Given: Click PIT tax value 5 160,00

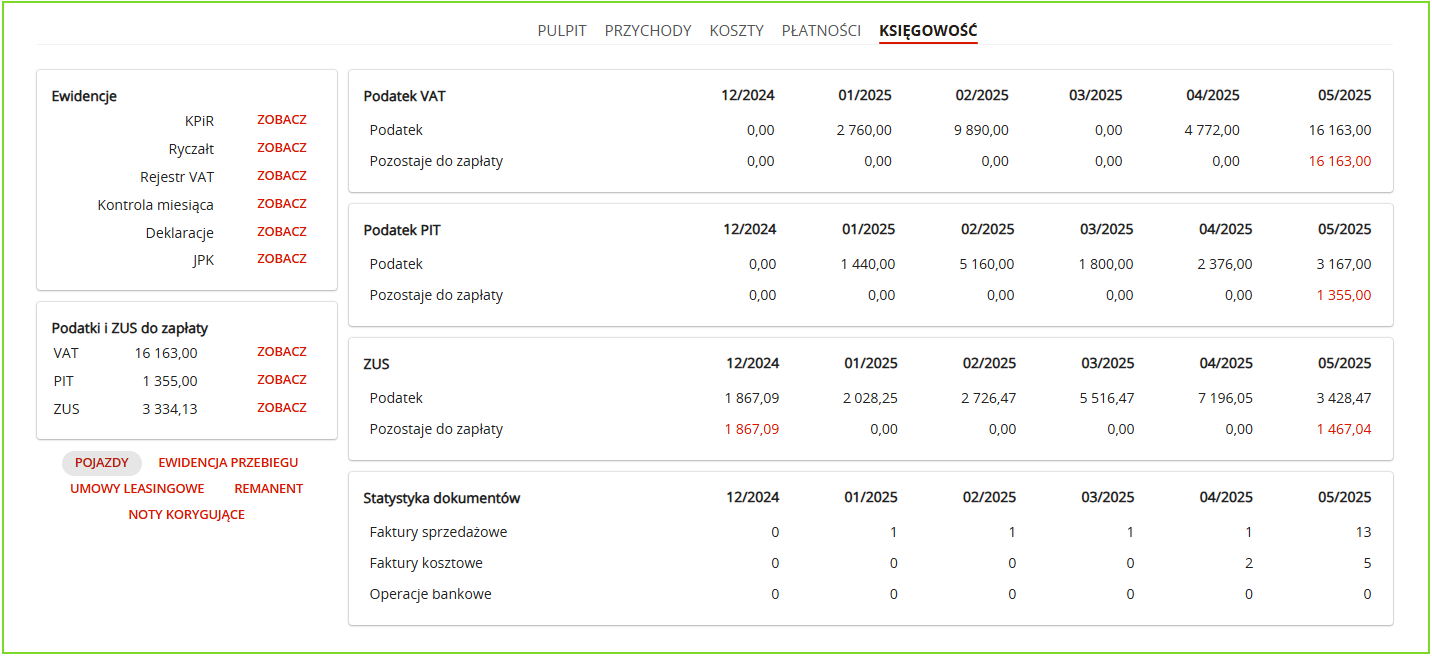Looking at the screenshot, I should (987, 264).
